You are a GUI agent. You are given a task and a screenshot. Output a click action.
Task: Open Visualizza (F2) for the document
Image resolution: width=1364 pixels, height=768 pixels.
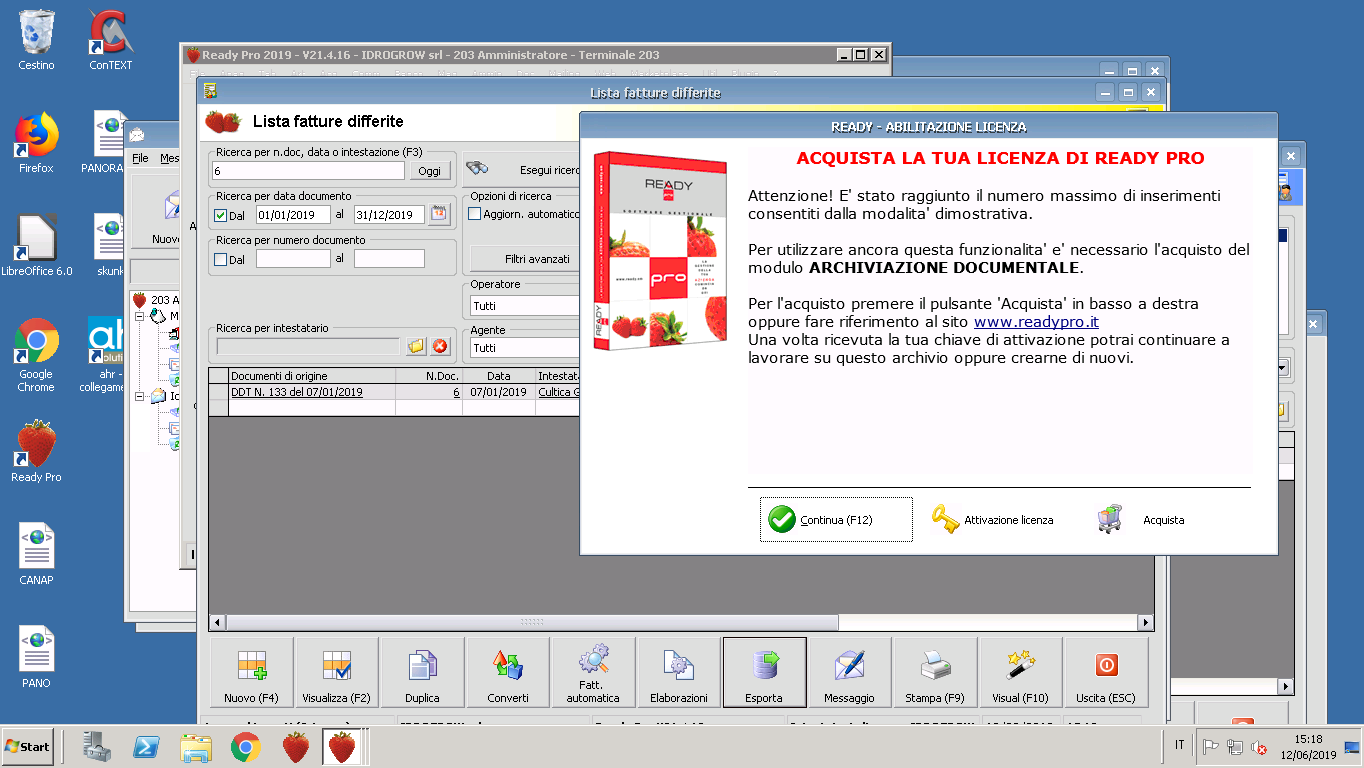coord(337,673)
